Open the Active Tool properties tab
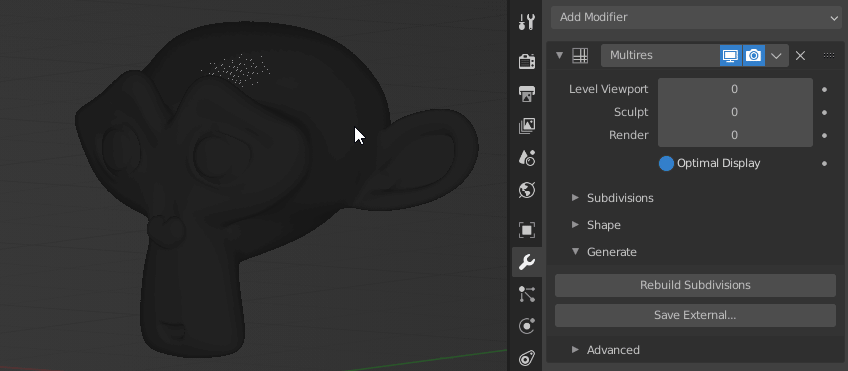This screenshot has width=848, height=371. pyautogui.click(x=526, y=22)
